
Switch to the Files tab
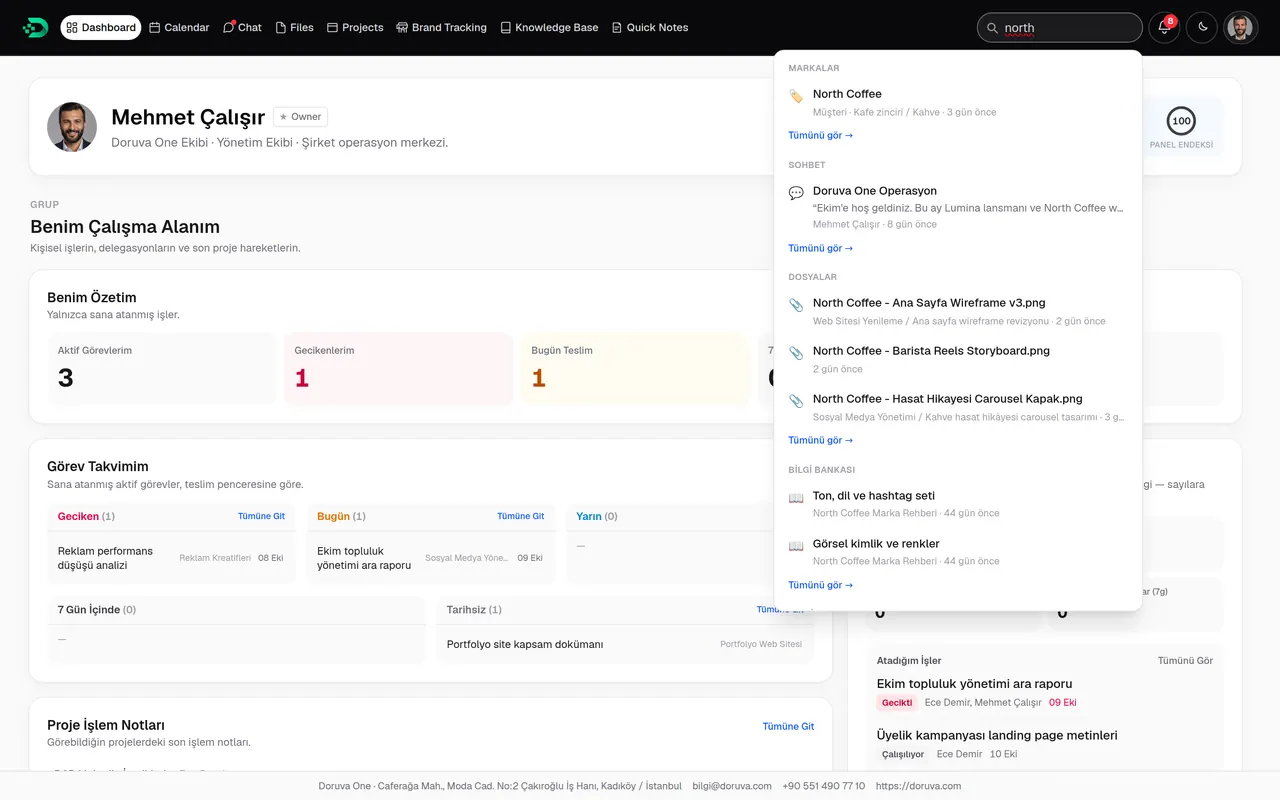[x=295, y=28]
